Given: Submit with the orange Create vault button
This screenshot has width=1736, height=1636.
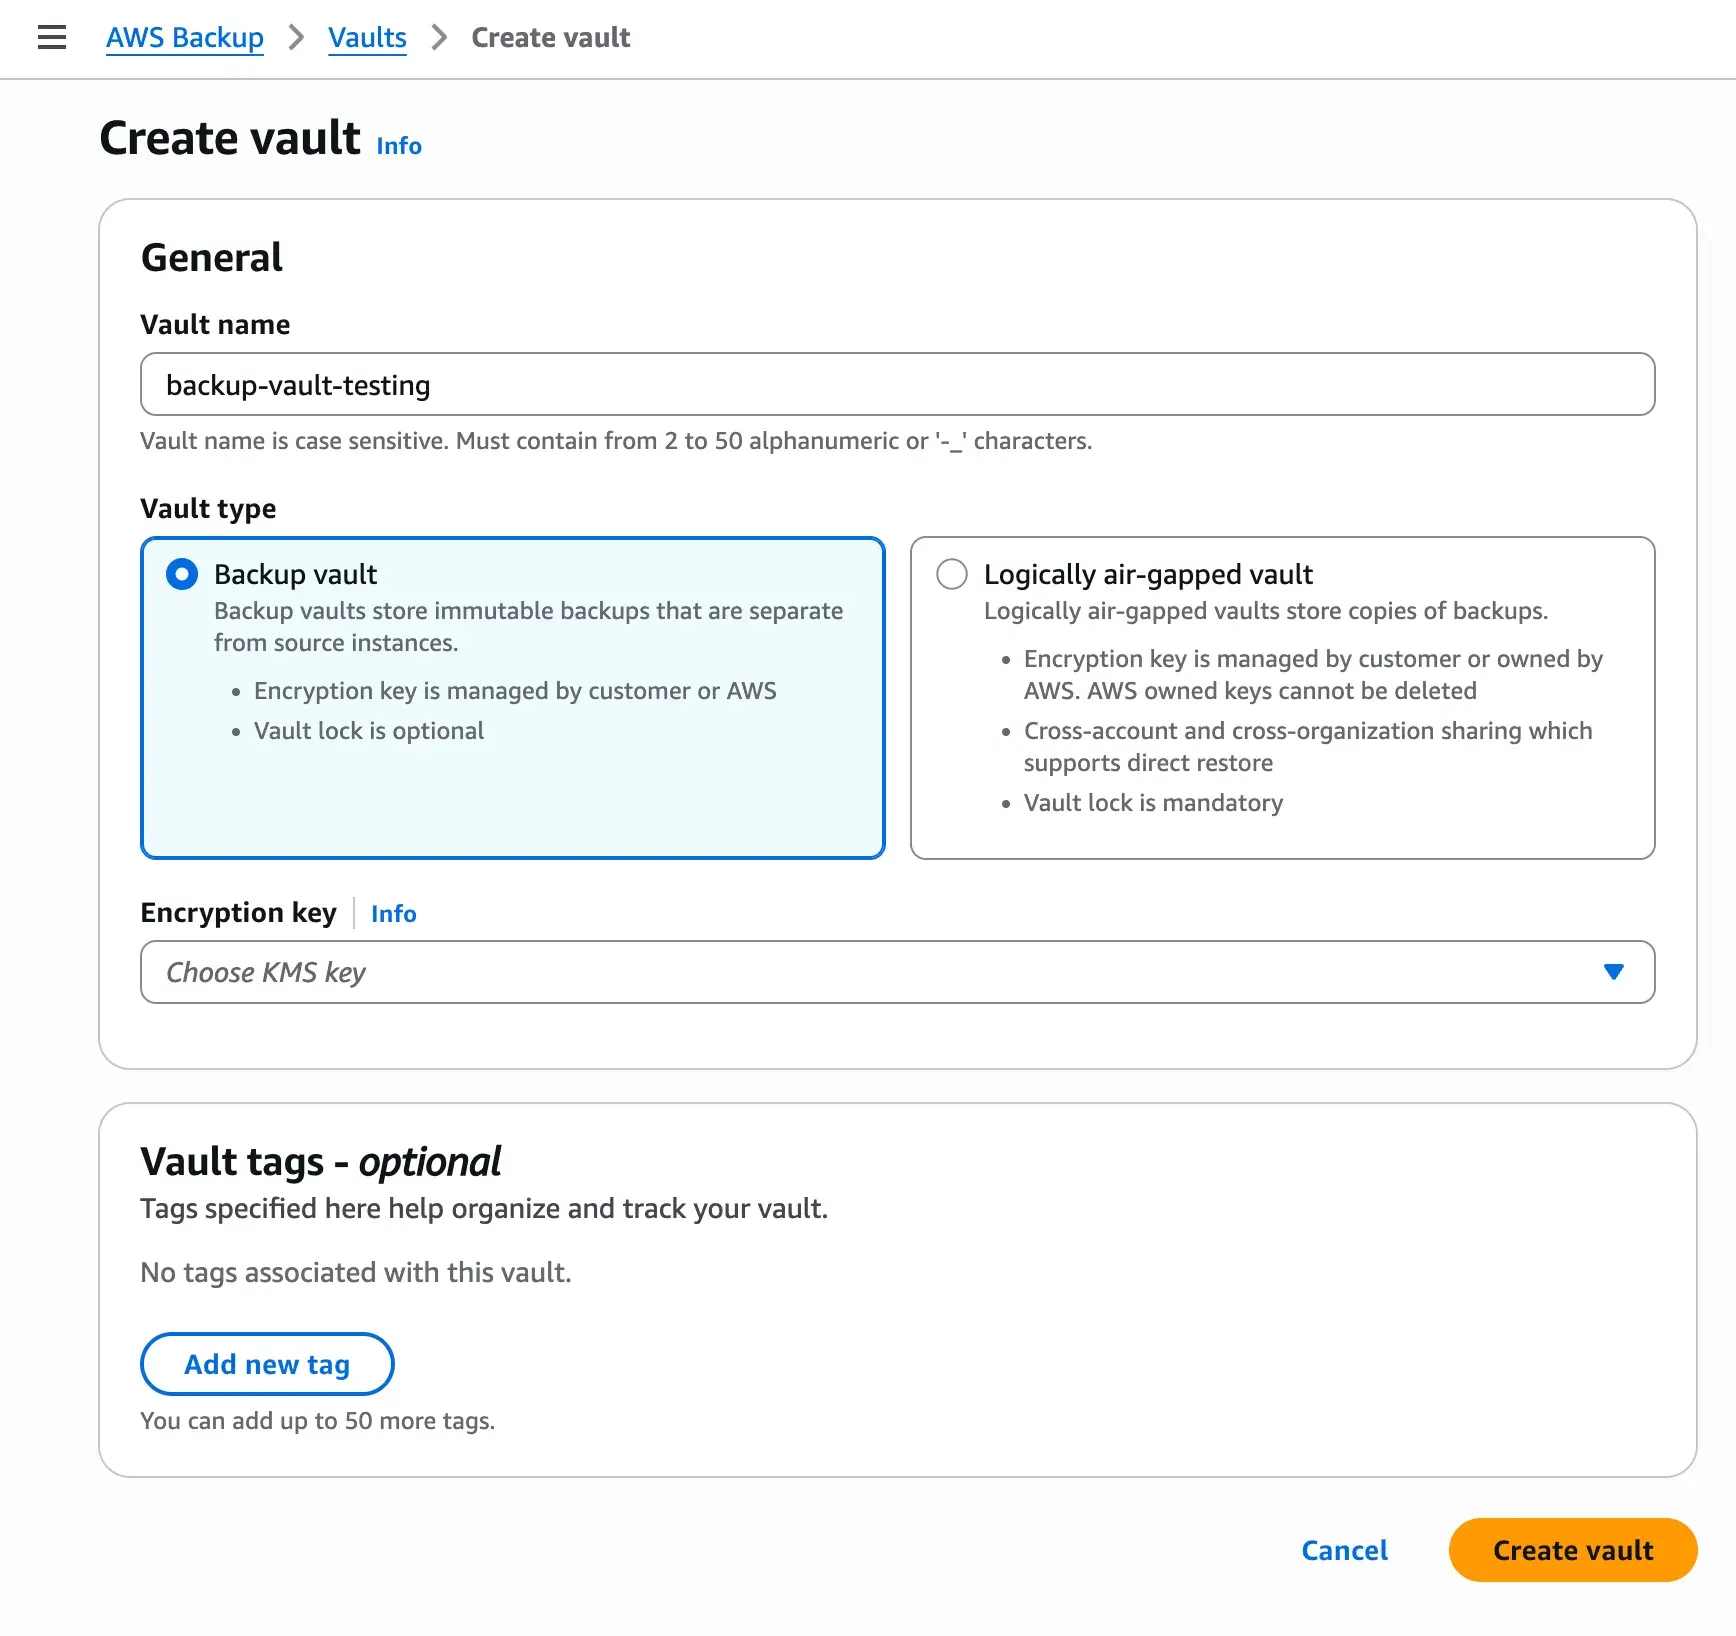Looking at the screenshot, I should pyautogui.click(x=1572, y=1550).
